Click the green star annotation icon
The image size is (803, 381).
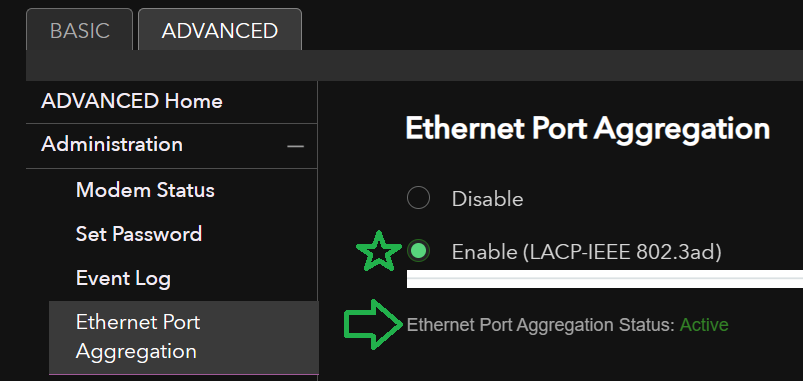coord(378,251)
